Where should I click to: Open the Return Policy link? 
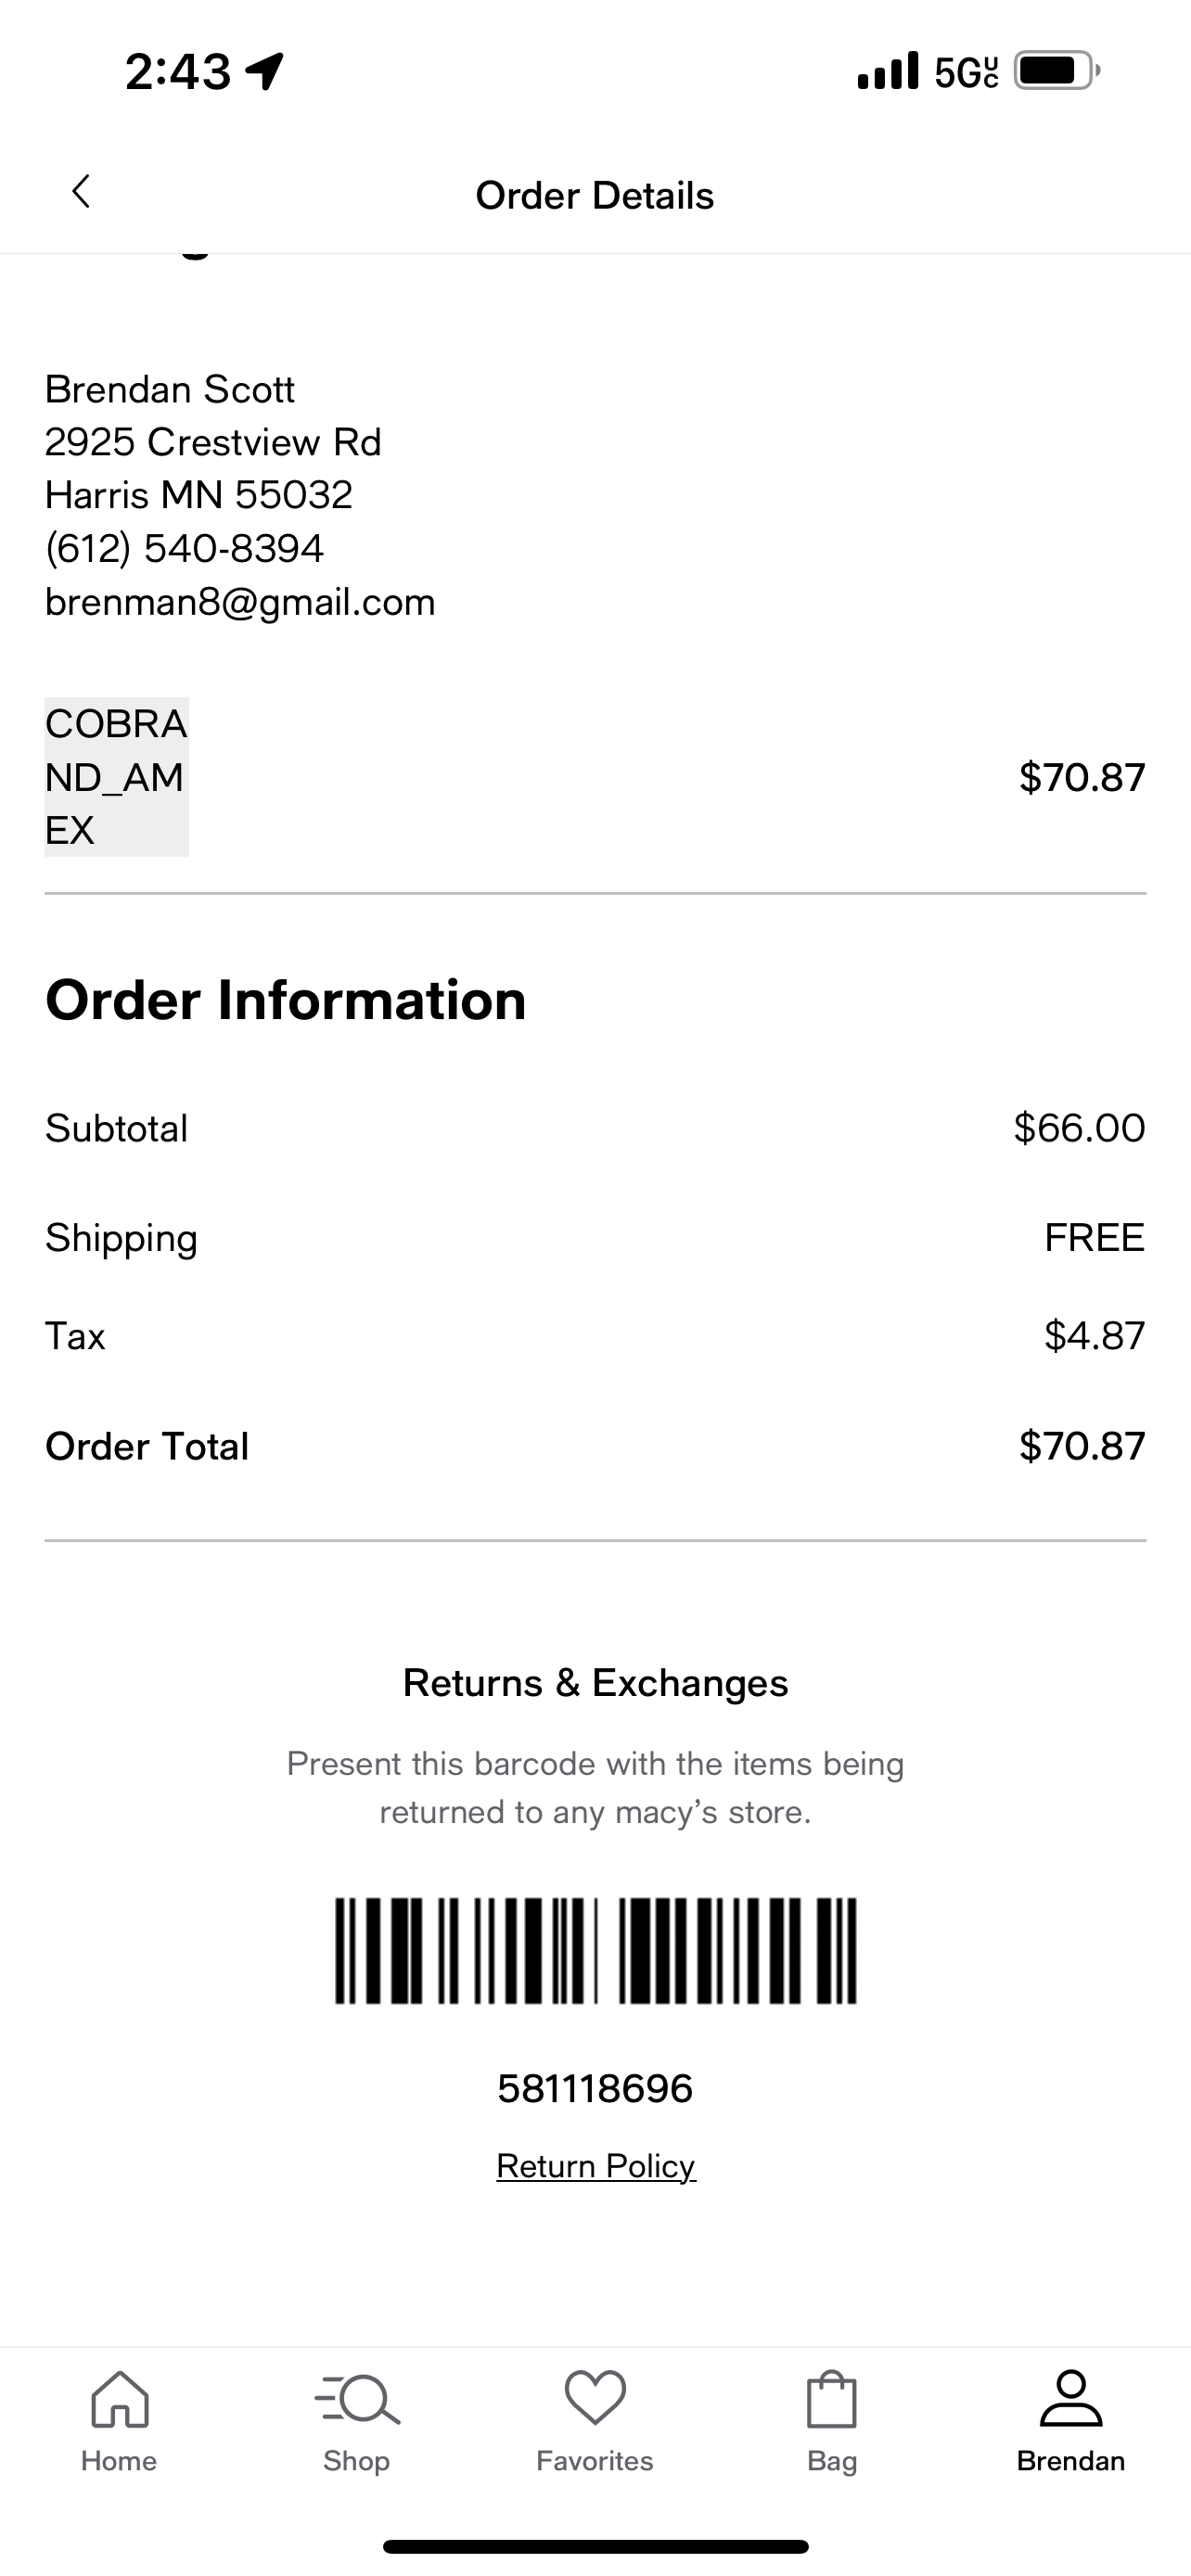596,2165
